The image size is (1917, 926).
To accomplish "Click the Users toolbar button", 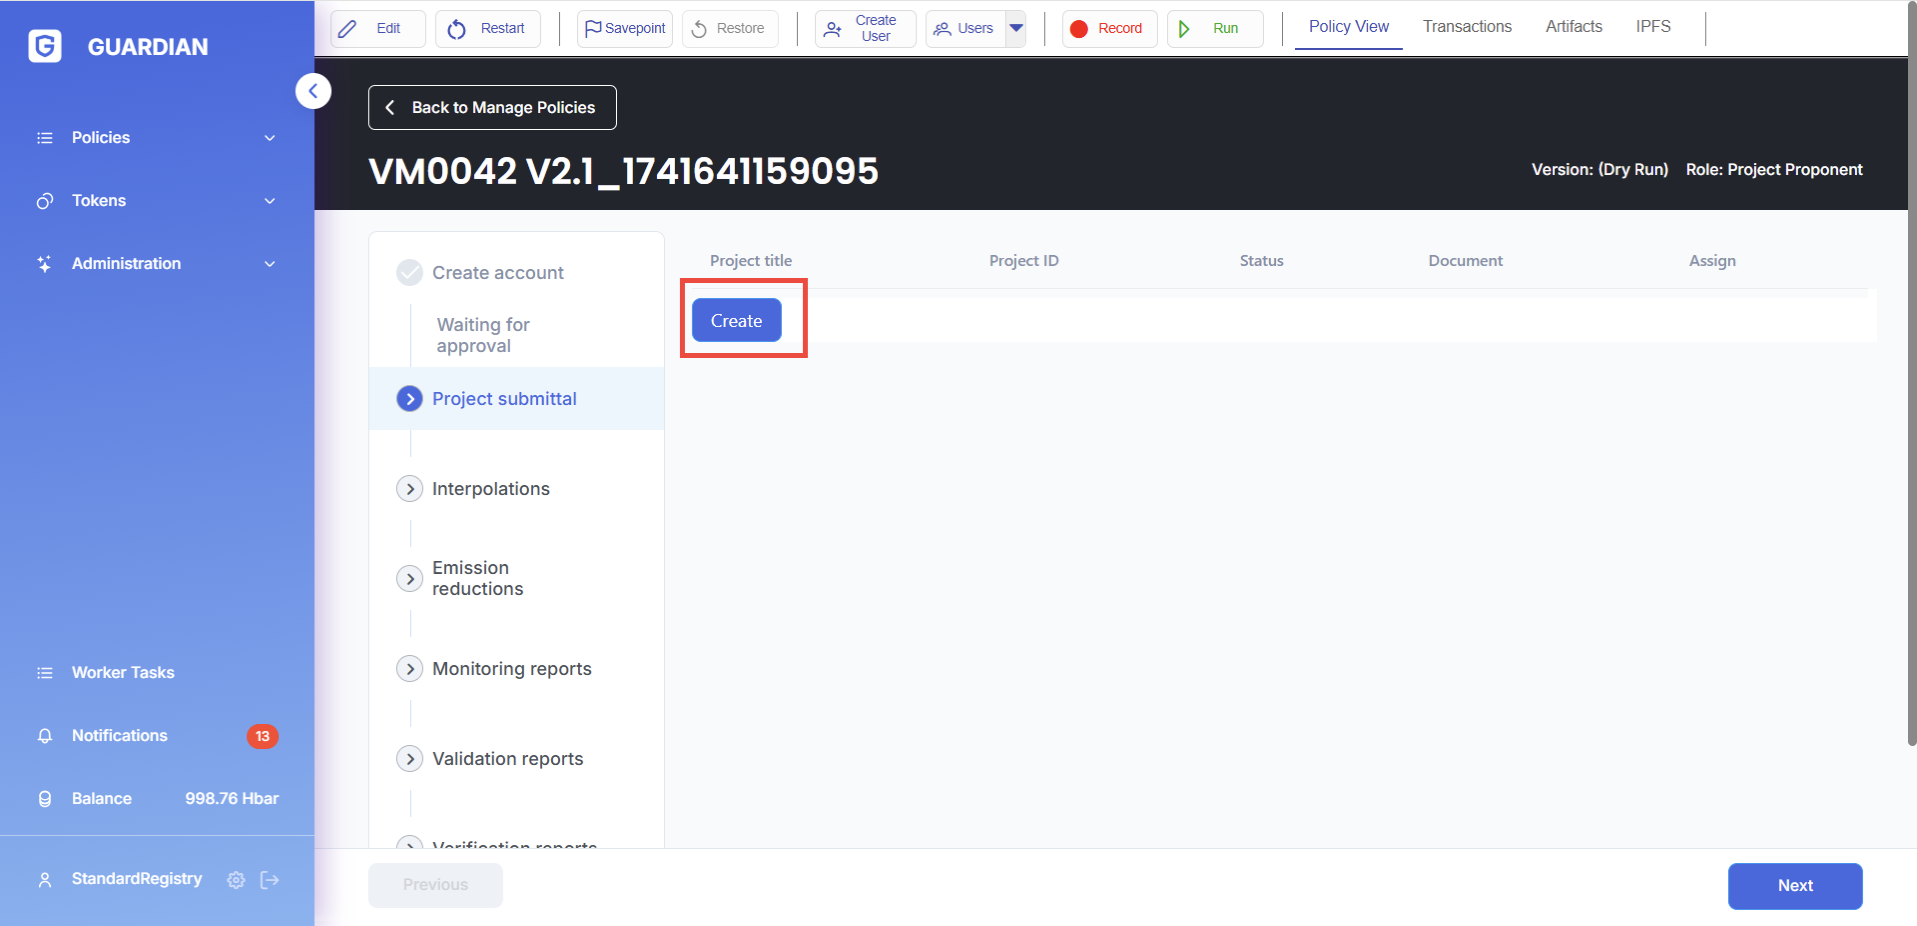I will coord(964,29).
